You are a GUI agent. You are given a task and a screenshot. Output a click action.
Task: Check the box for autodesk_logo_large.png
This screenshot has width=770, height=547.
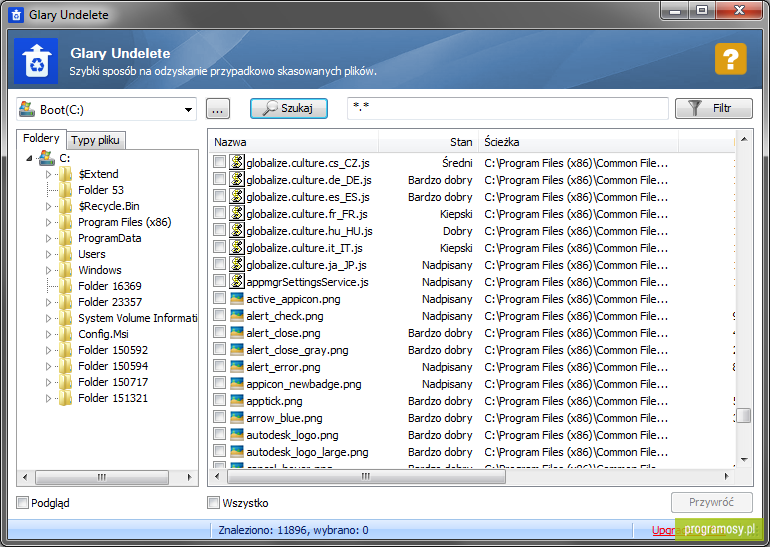coord(219,451)
